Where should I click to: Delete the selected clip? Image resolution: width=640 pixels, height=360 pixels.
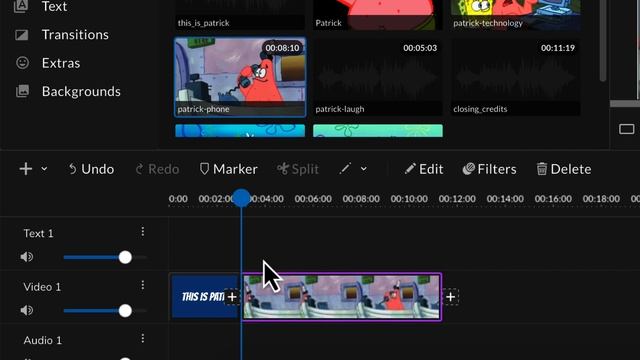pos(564,169)
